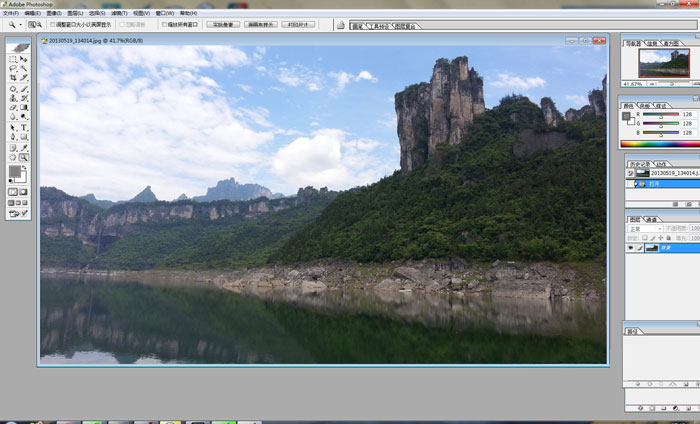Click lock position icon in Layers panel
Image resolution: width=700 pixels, height=424 pixels.
click(x=661, y=238)
